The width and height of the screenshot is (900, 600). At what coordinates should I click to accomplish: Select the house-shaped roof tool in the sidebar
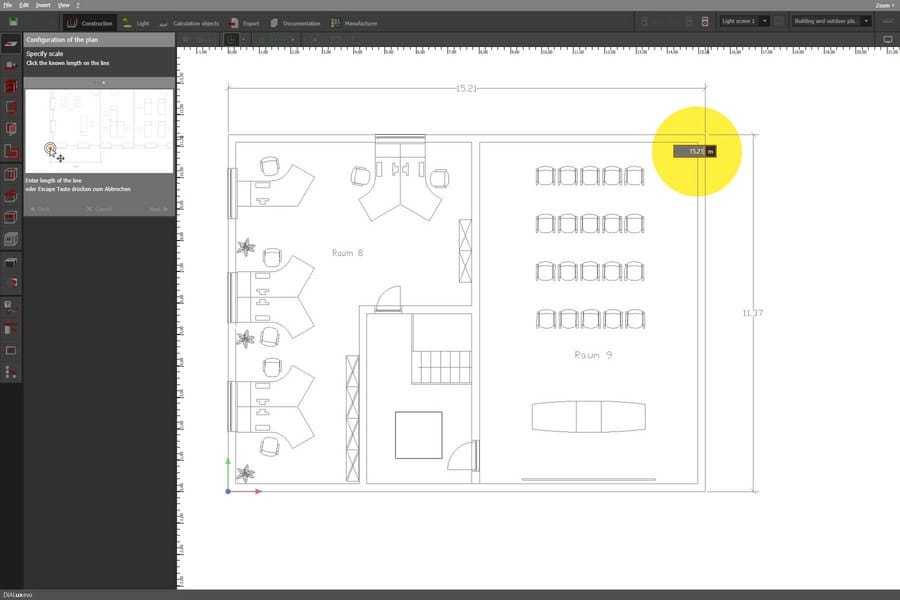point(11,196)
